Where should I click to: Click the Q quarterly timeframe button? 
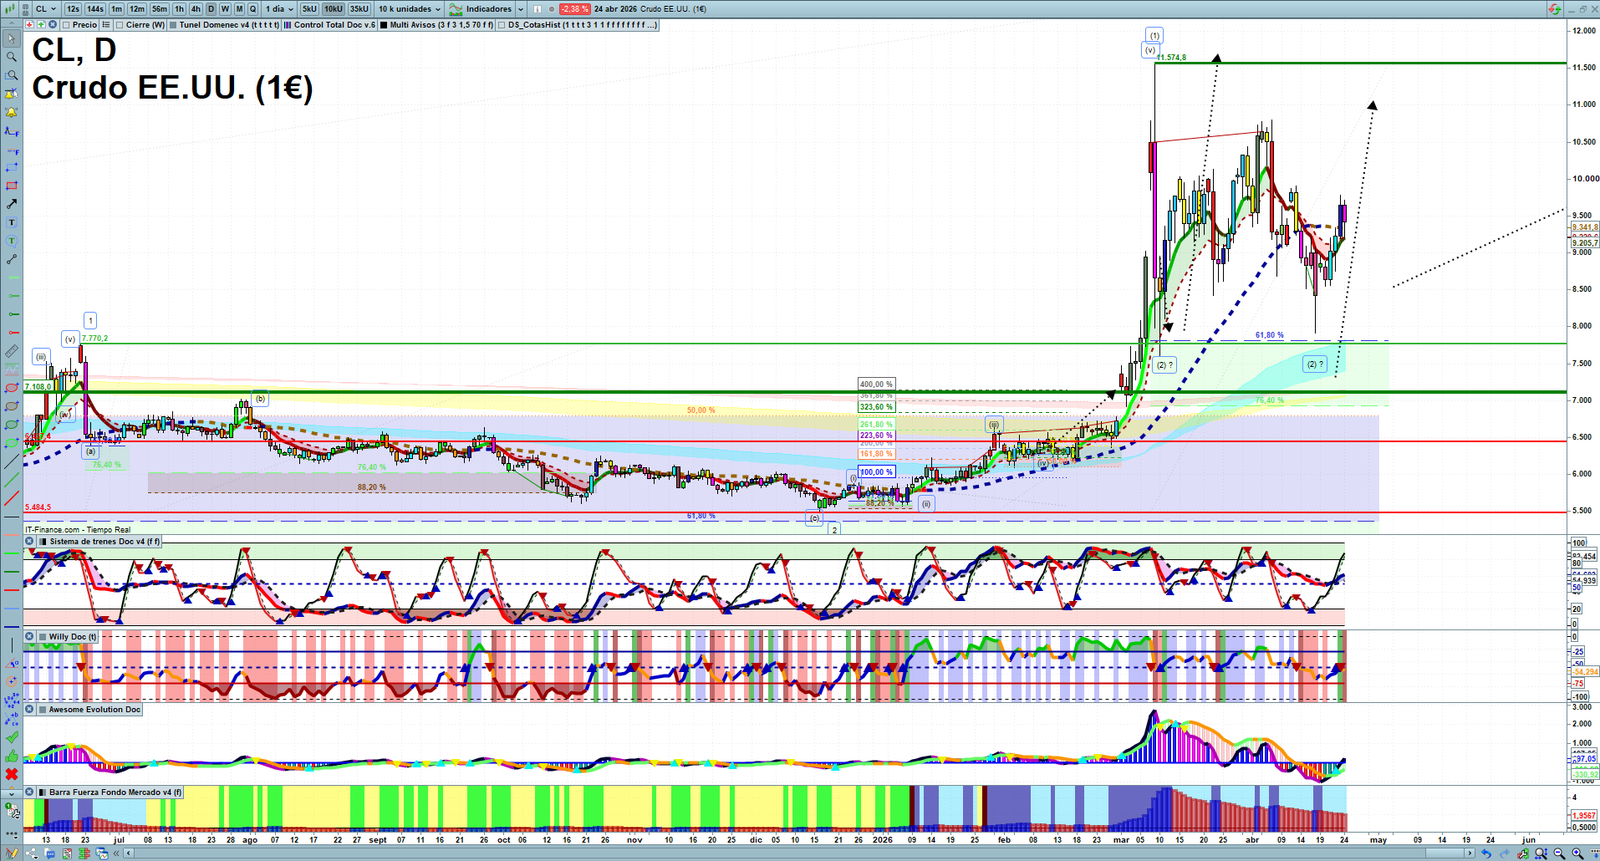coord(253,9)
